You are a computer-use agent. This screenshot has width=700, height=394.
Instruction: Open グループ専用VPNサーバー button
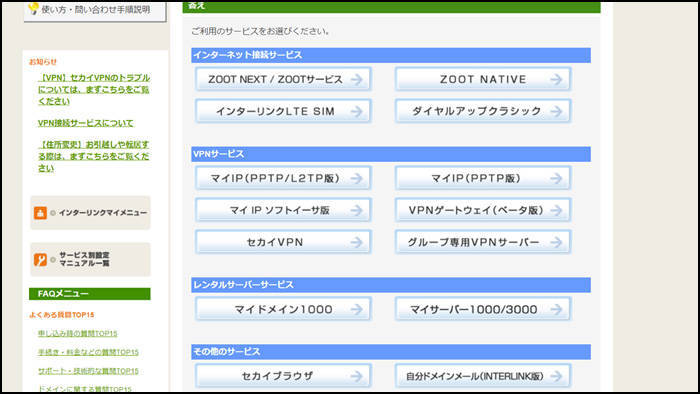(x=483, y=242)
